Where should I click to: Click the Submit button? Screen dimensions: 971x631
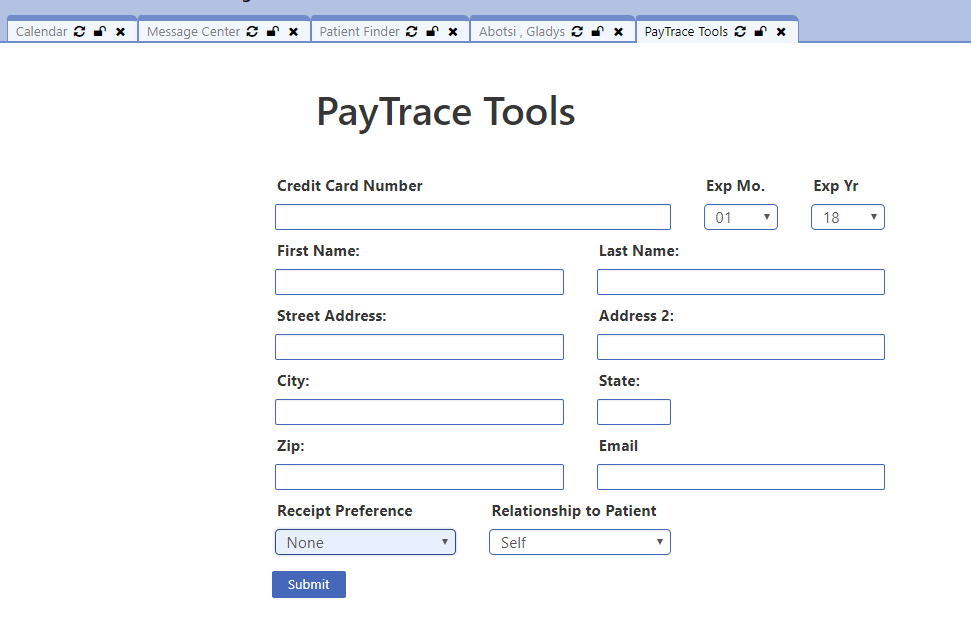(309, 585)
